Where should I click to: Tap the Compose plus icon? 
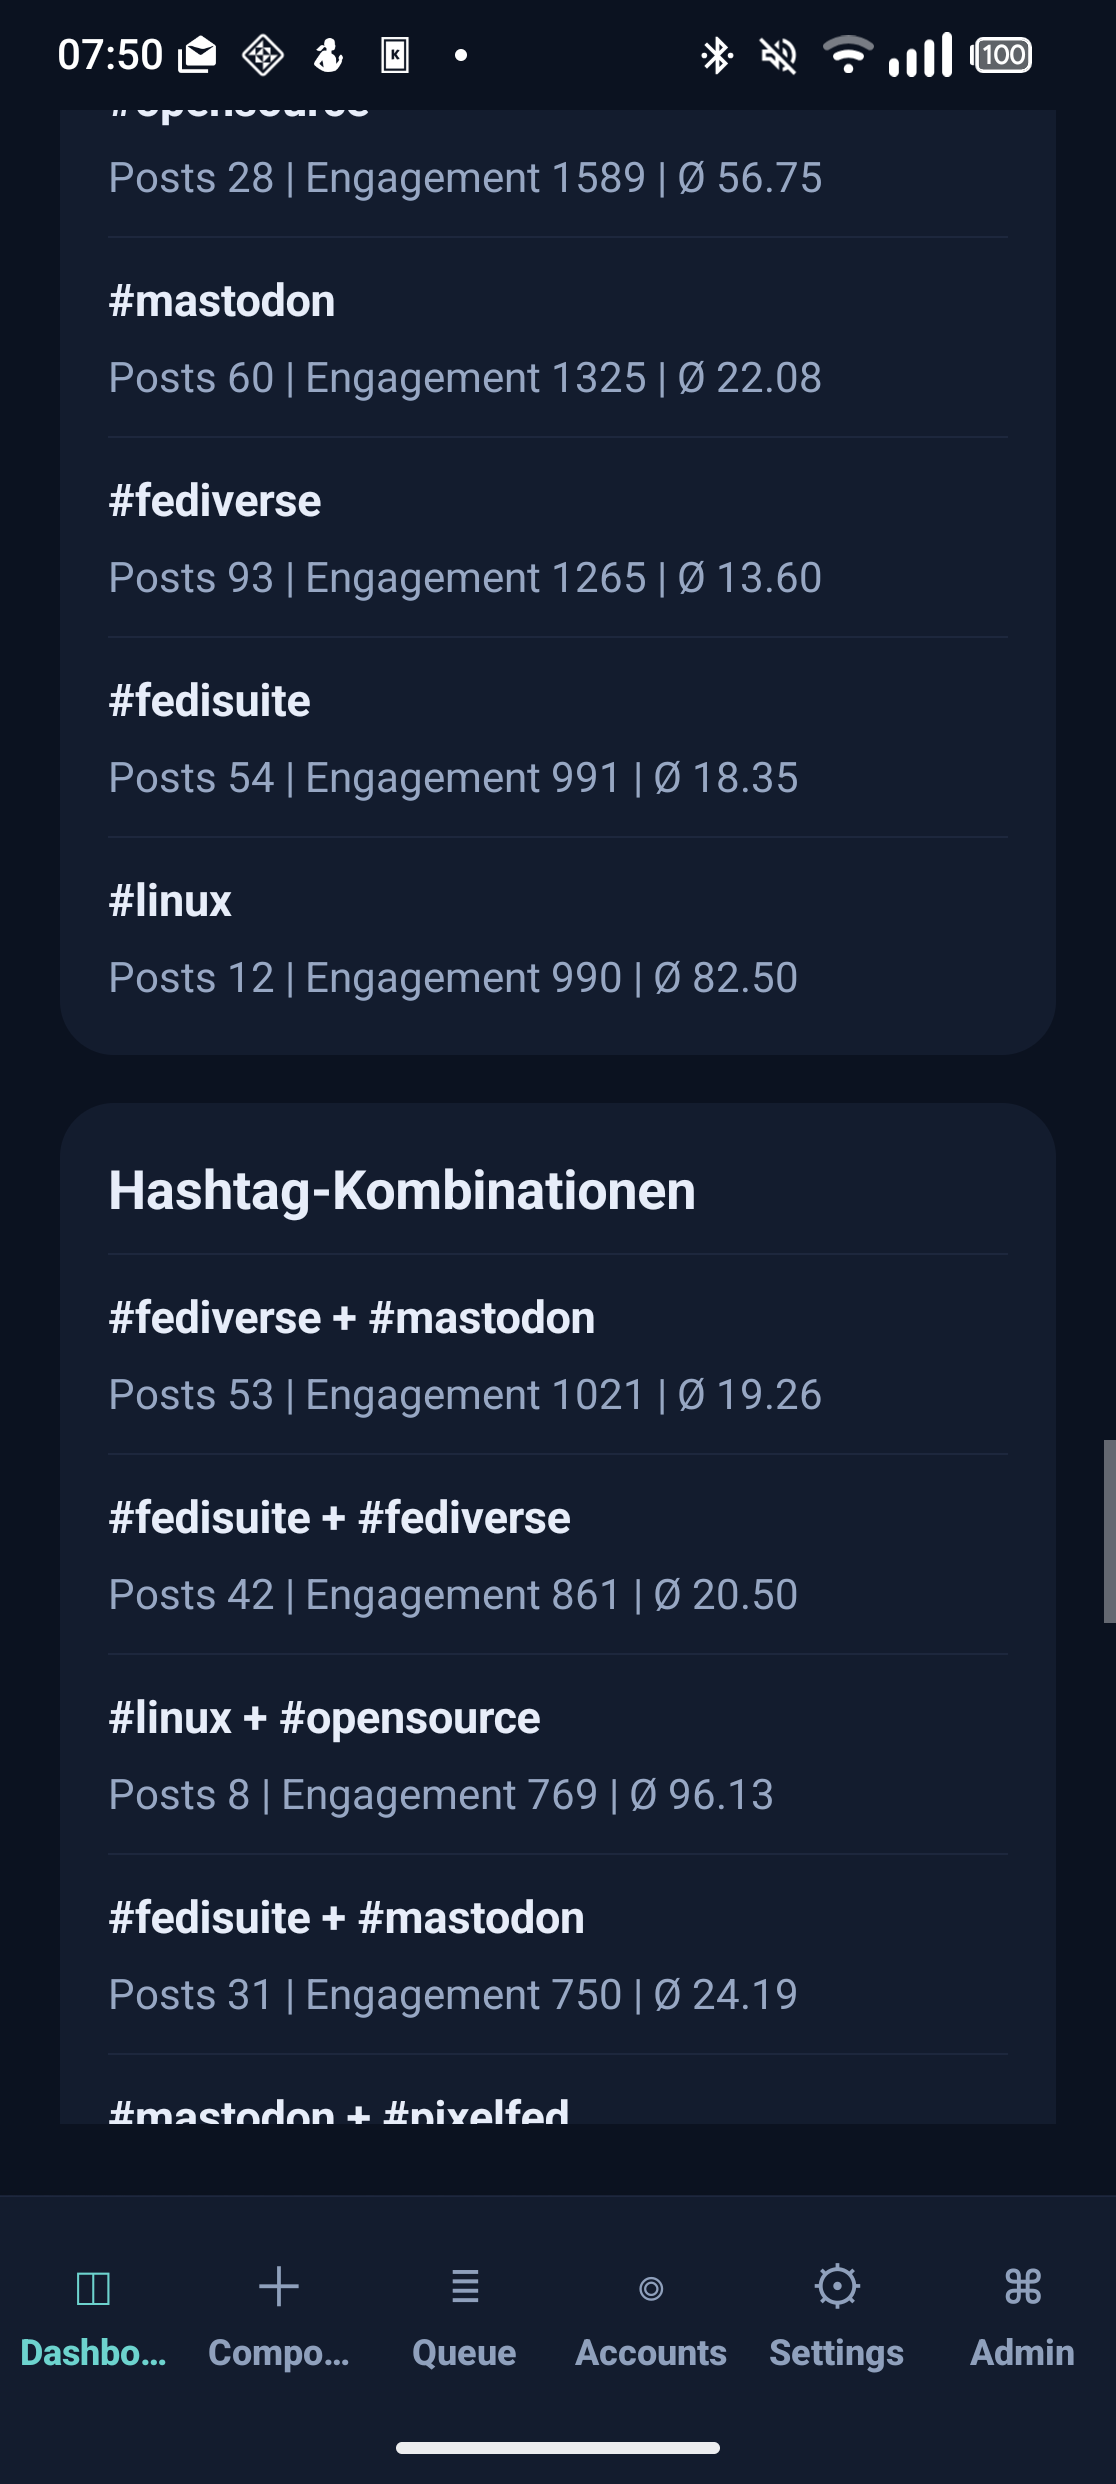pyautogui.click(x=279, y=2286)
